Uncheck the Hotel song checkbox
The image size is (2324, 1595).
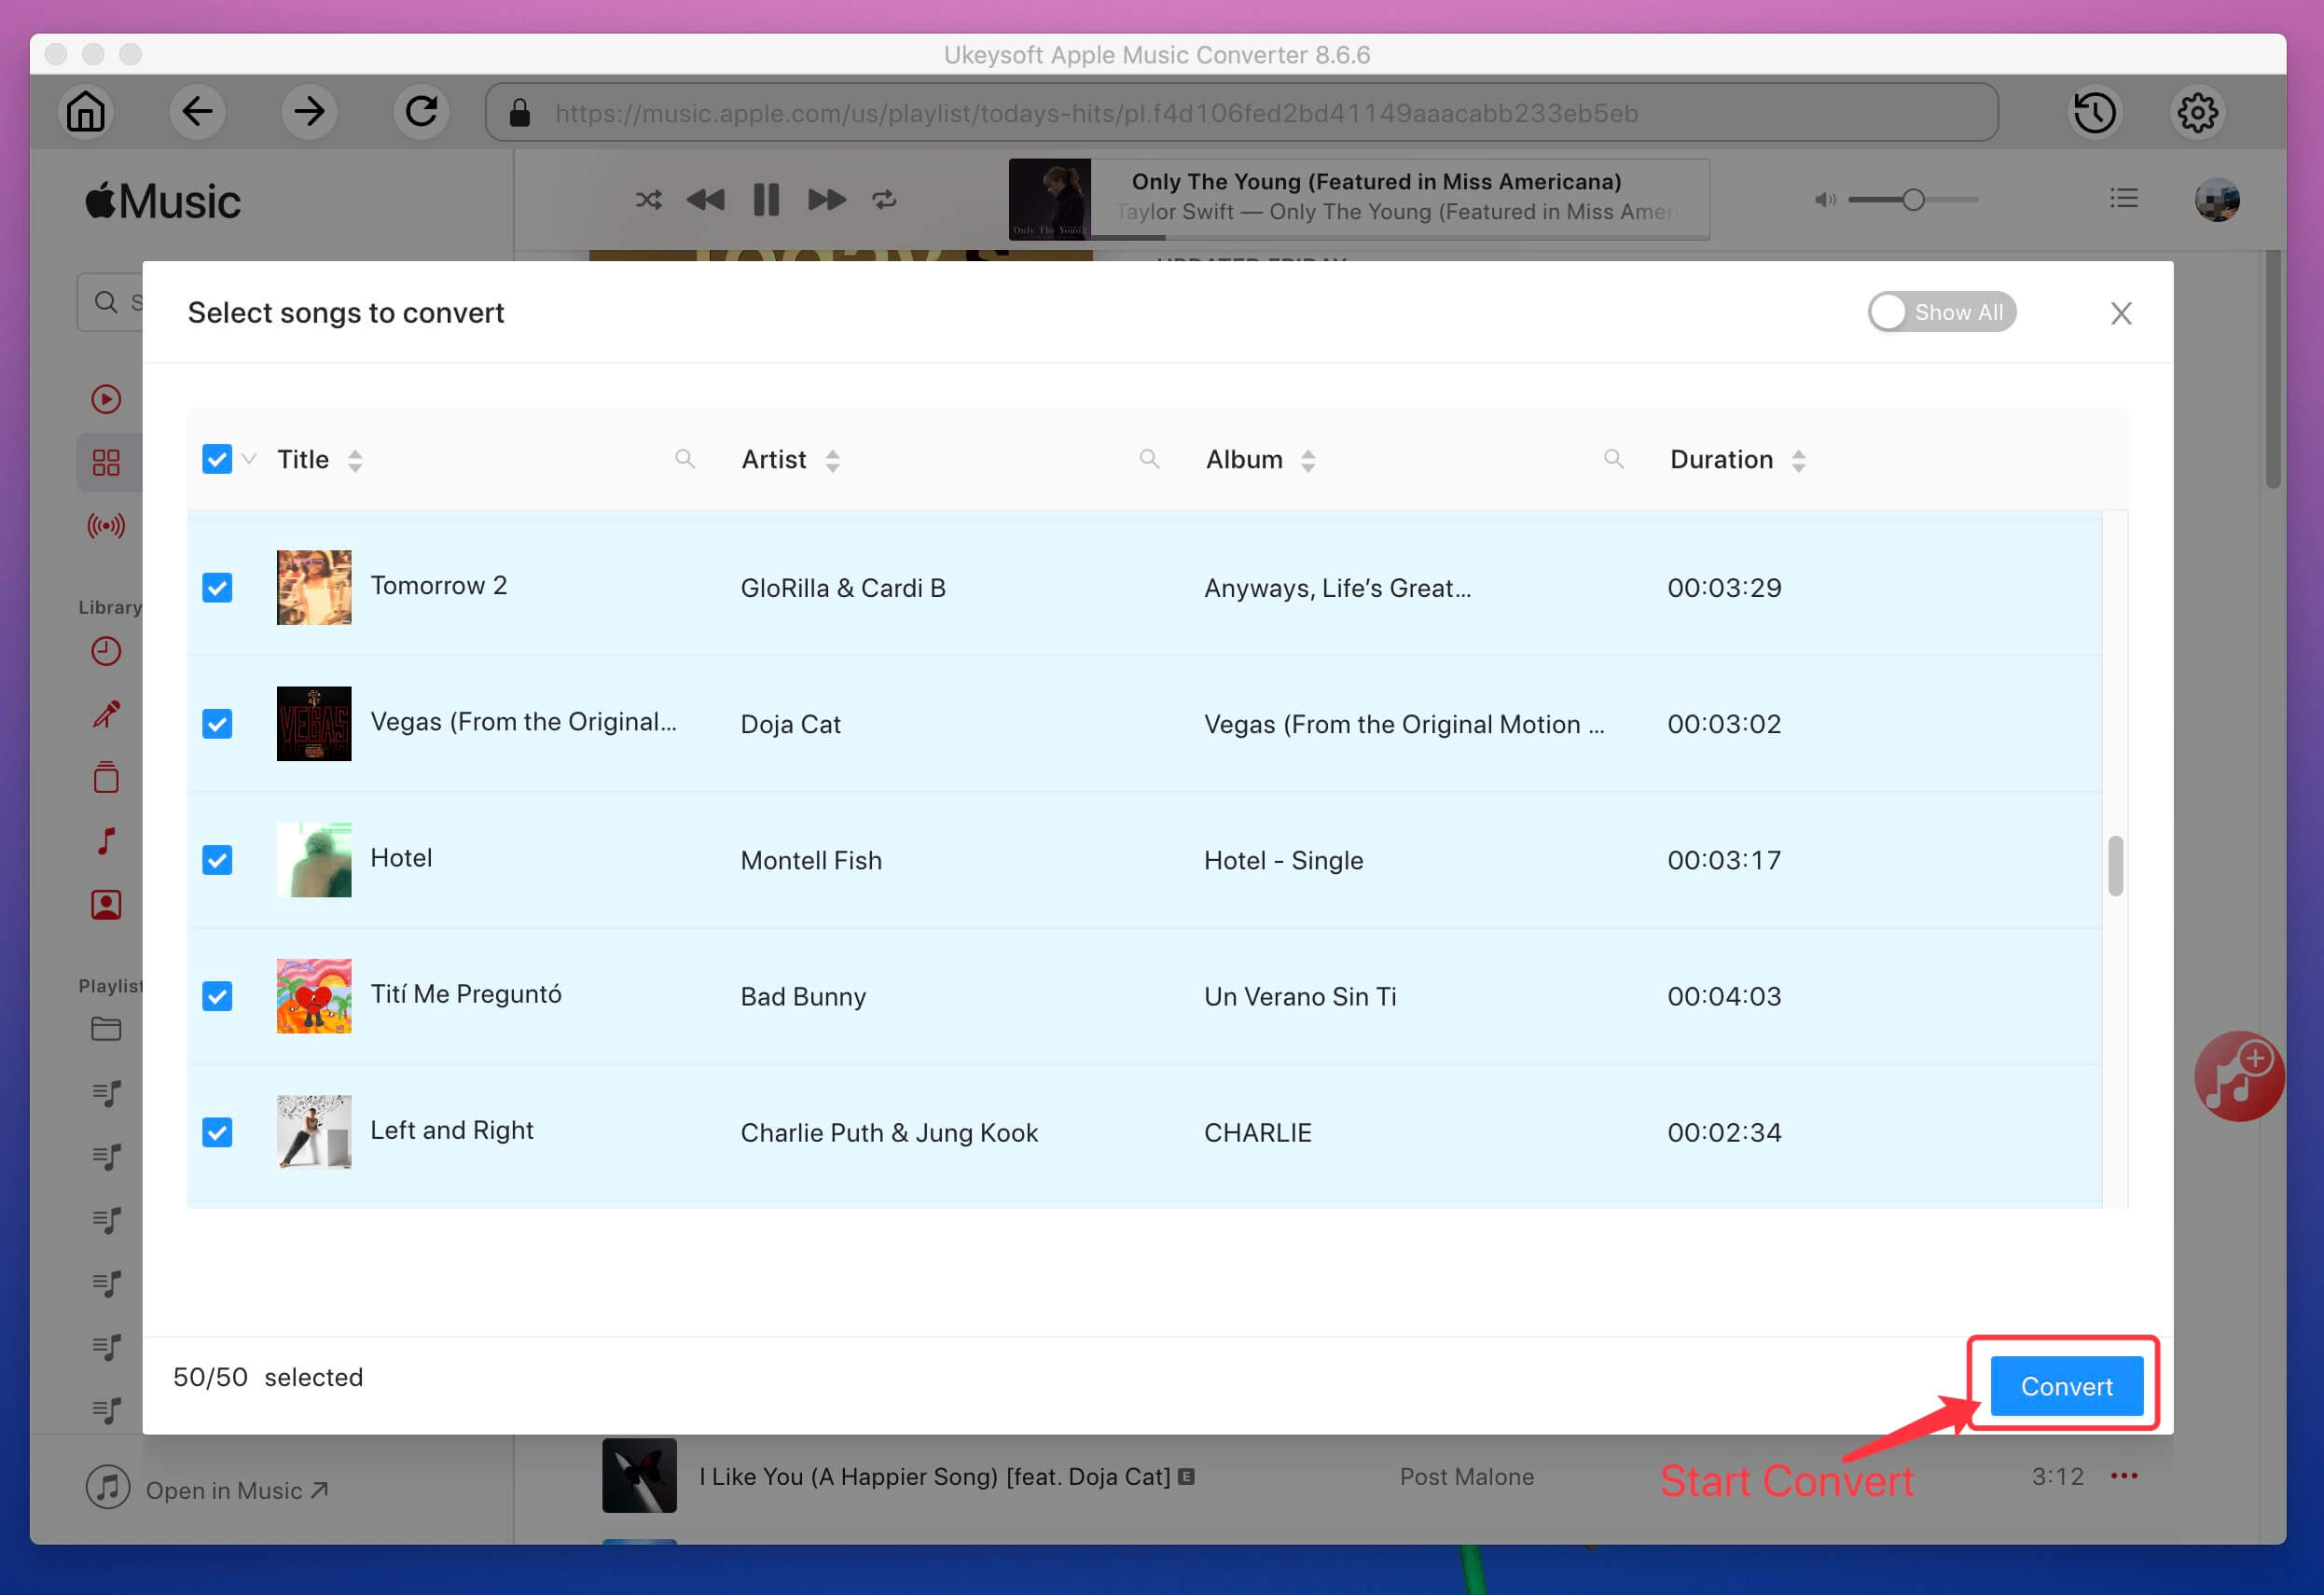coord(215,860)
